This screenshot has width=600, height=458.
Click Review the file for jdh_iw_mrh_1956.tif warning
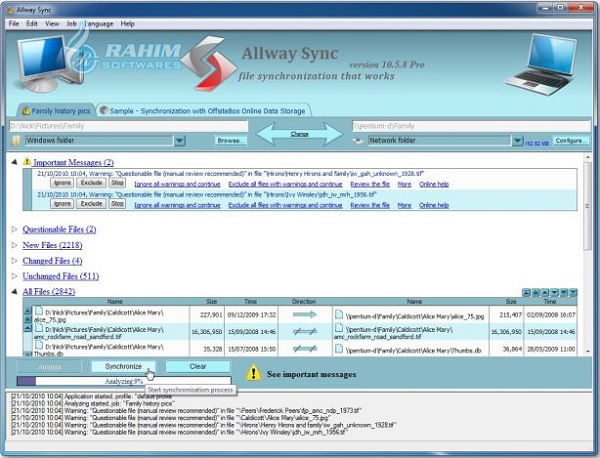pyautogui.click(x=370, y=205)
